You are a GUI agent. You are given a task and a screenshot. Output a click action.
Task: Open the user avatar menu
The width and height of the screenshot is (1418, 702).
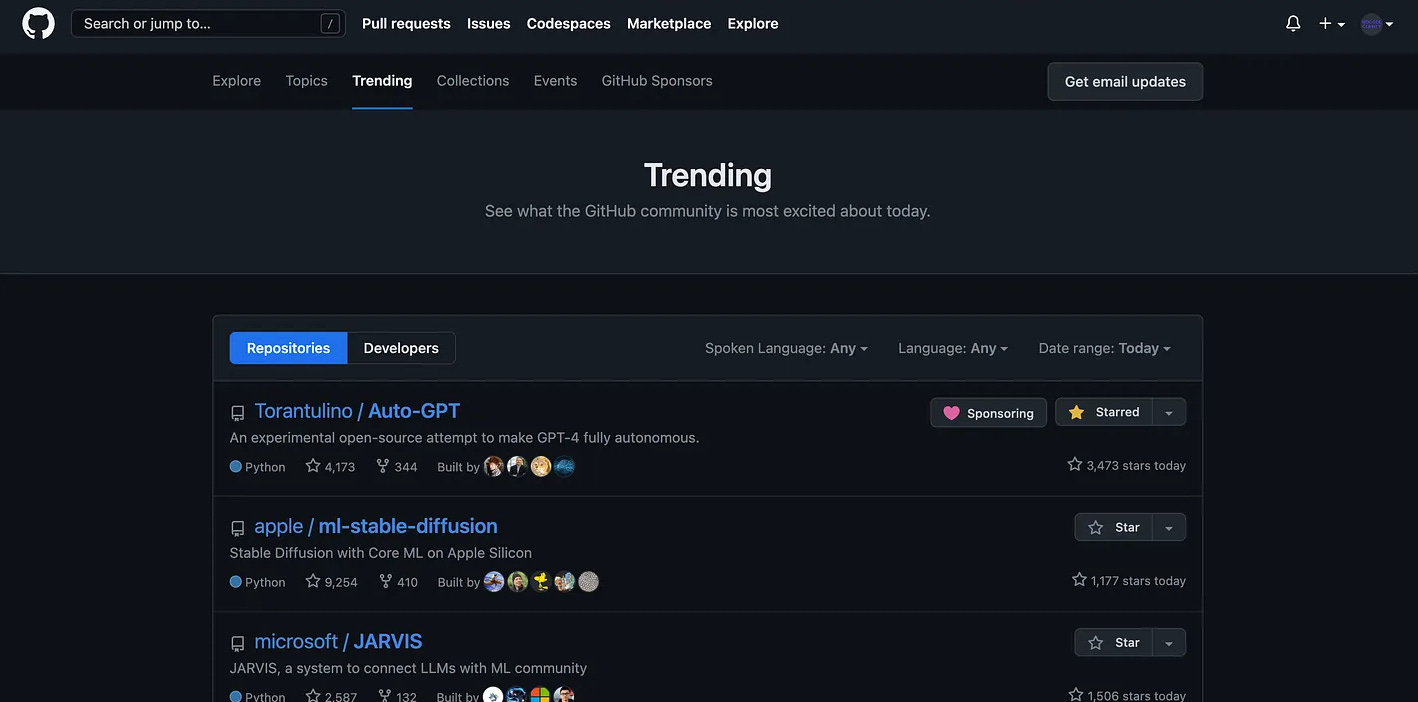[x=1377, y=24]
